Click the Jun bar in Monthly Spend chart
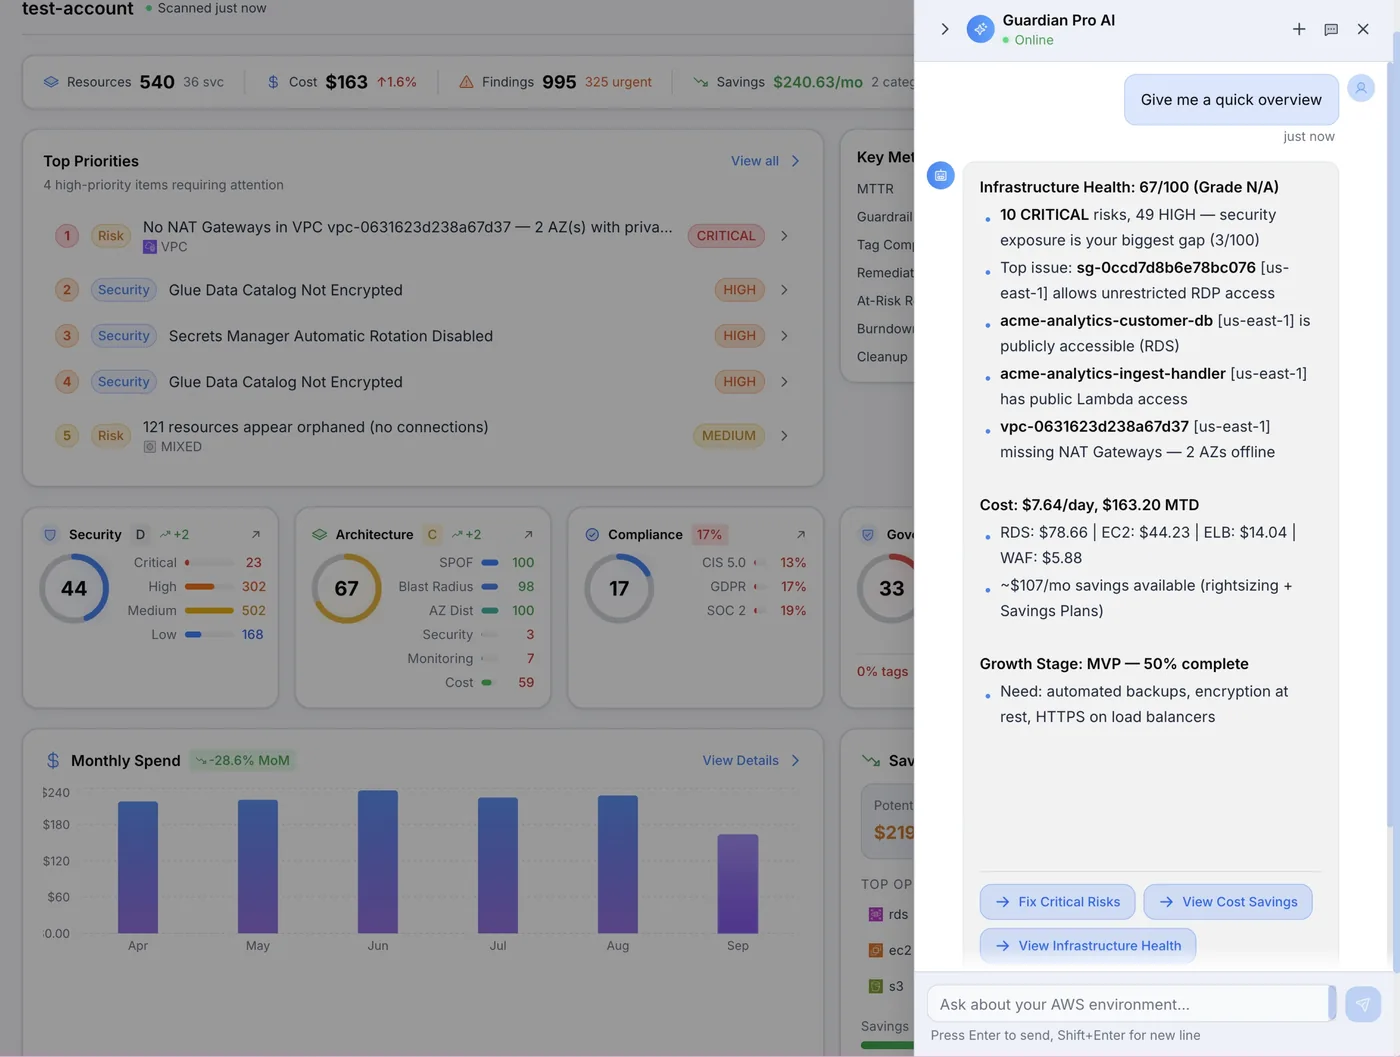This screenshot has width=1400, height=1057. point(378,862)
